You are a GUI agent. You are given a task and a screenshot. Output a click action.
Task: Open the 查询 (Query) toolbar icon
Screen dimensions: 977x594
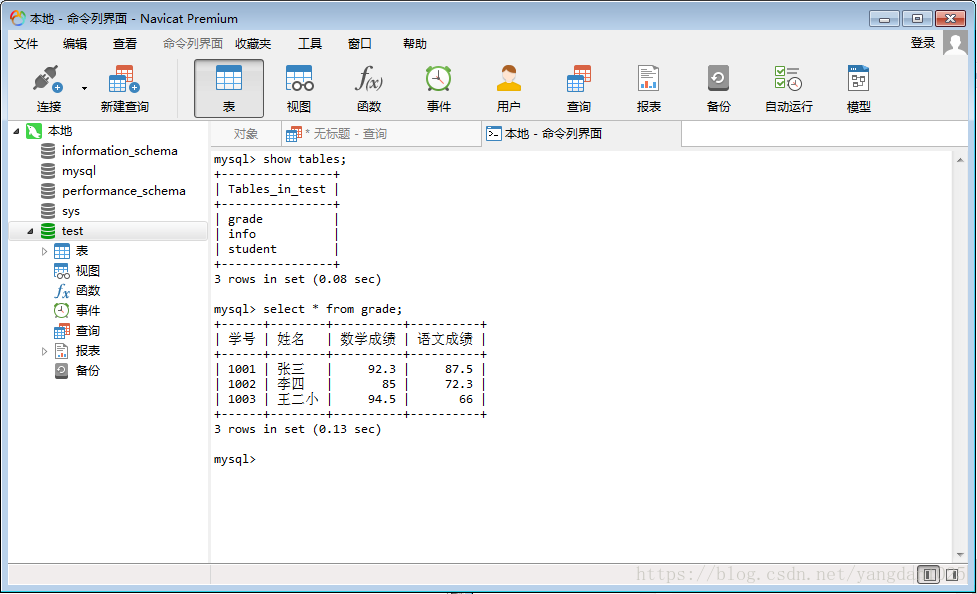pos(578,87)
